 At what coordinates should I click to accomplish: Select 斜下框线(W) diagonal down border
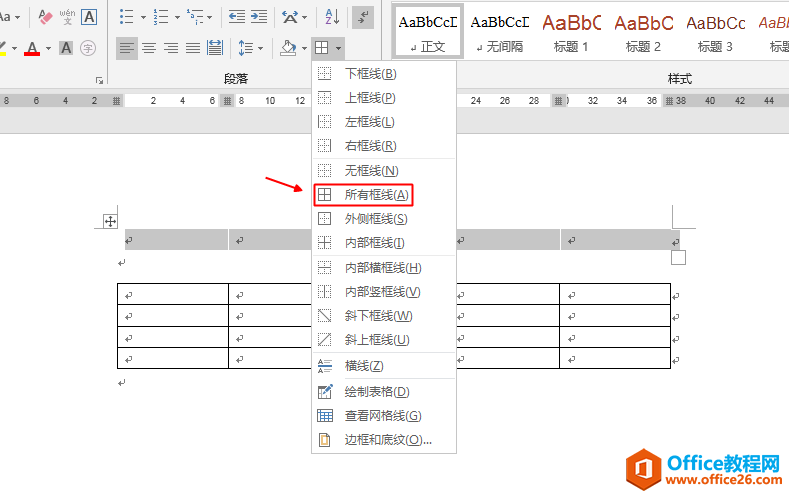384,316
